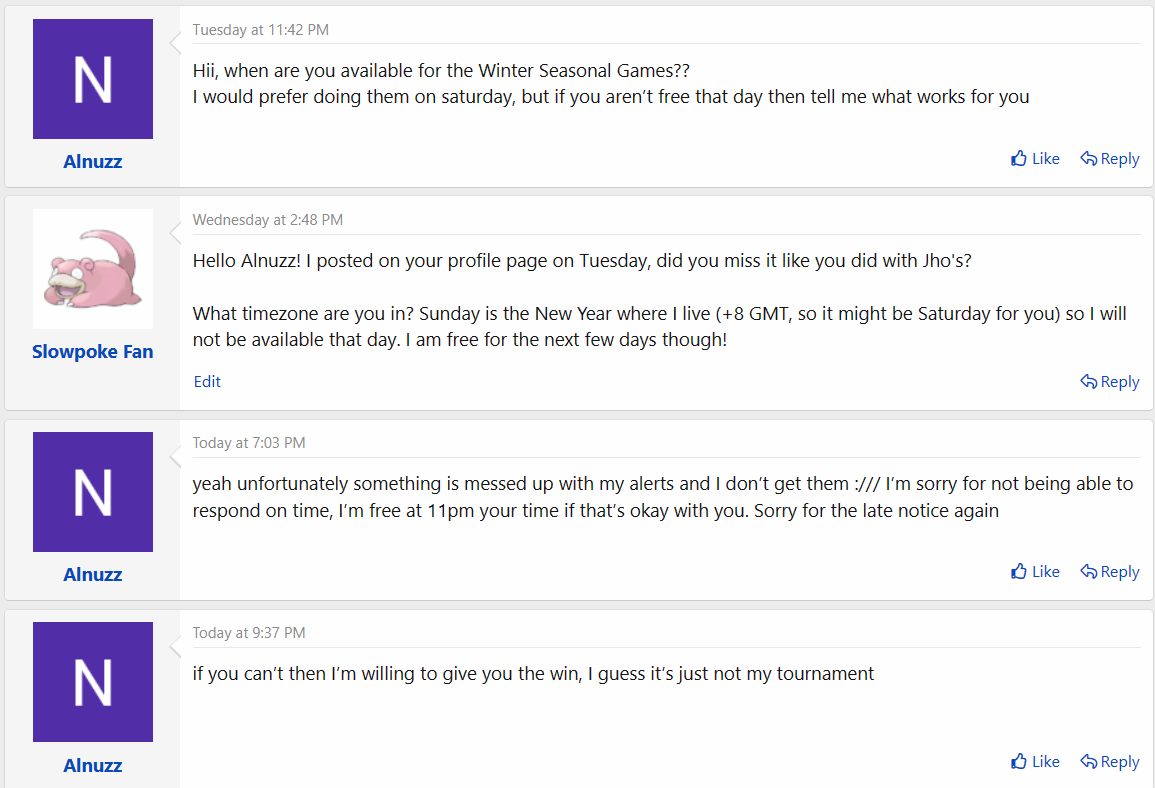The height and width of the screenshot is (788, 1155).
Task: Click the Slowpoke avatar image
Action: click(x=93, y=269)
